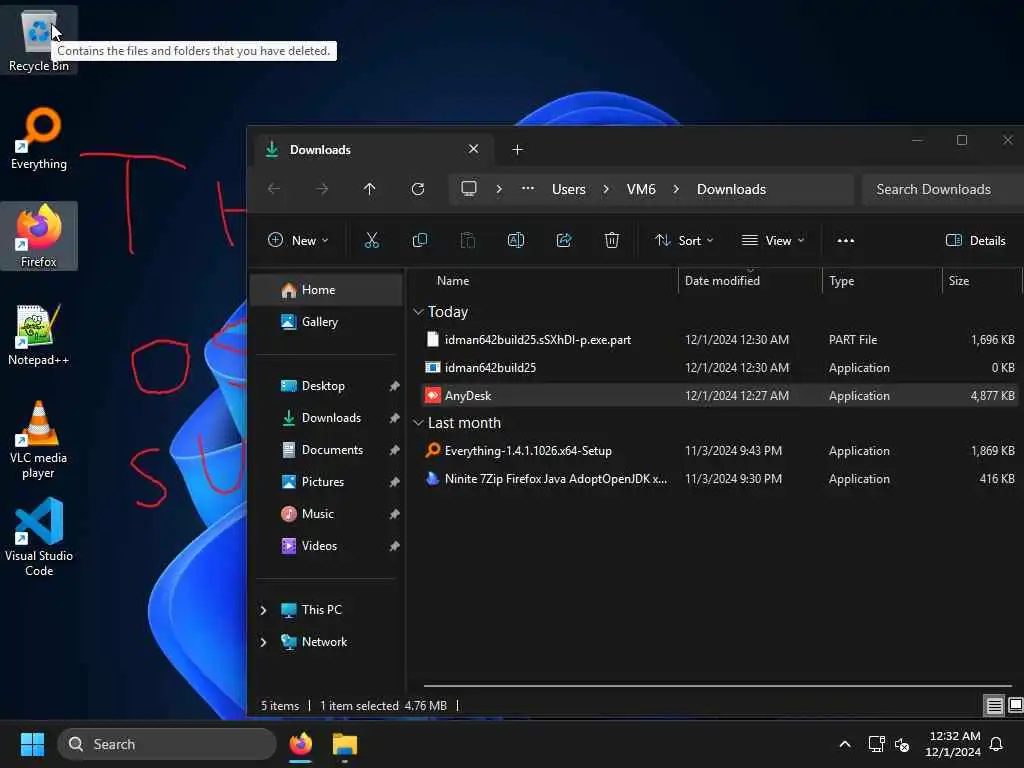Go up one folder level with Up arrow
1024x768 pixels.
pyautogui.click(x=370, y=189)
